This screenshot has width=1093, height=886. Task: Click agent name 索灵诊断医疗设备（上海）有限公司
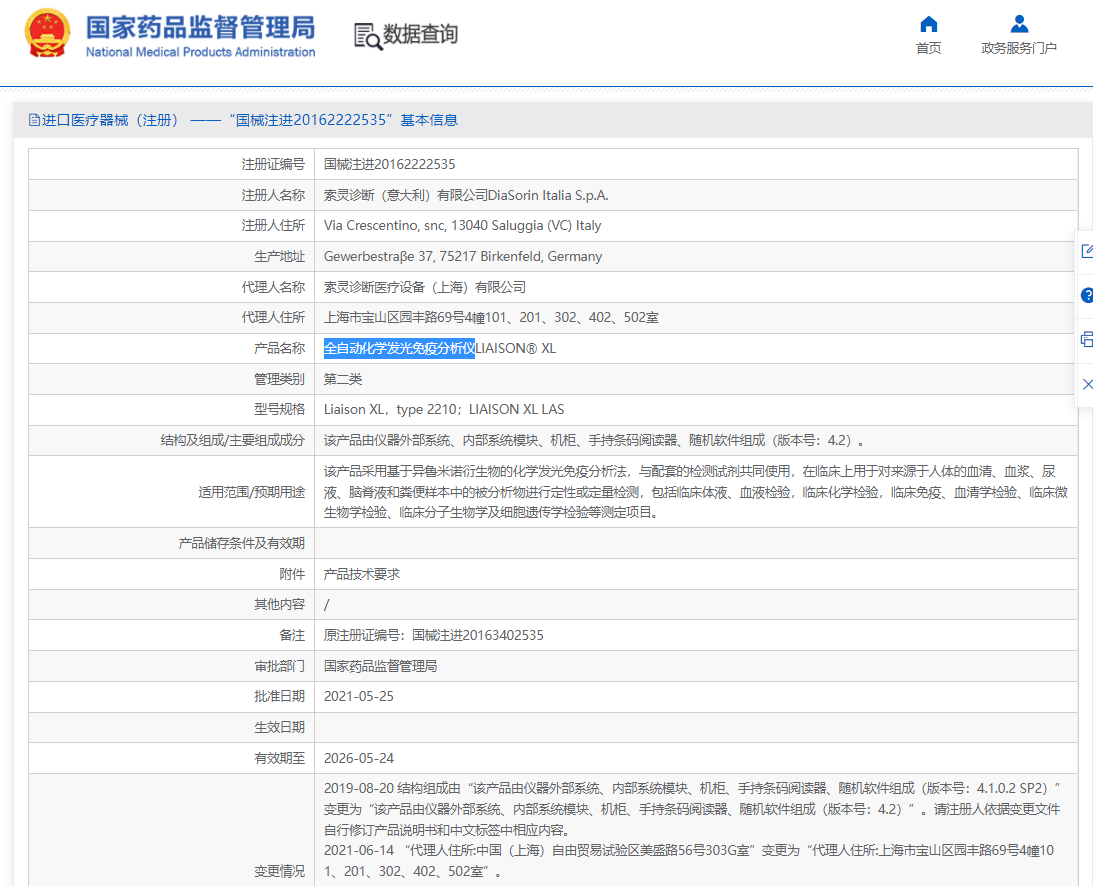coord(425,287)
